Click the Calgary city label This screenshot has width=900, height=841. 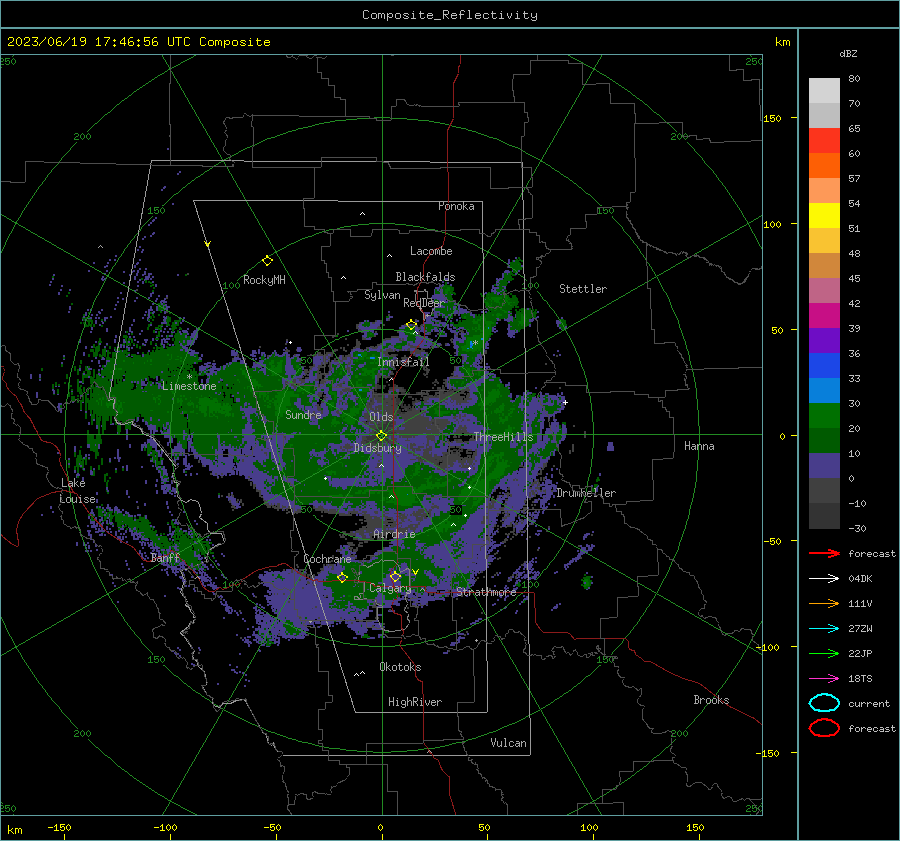390,588
